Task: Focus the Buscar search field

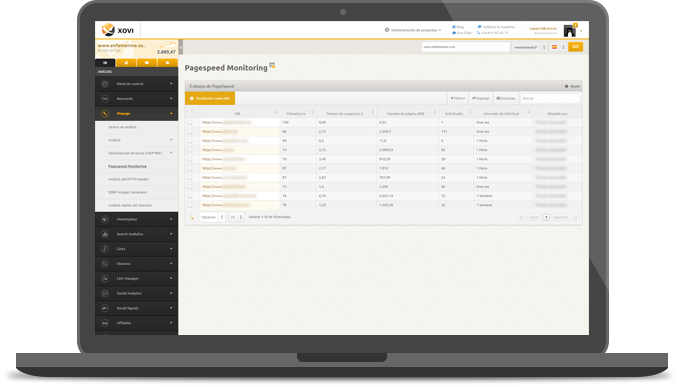Action: [x=550, y=99]
